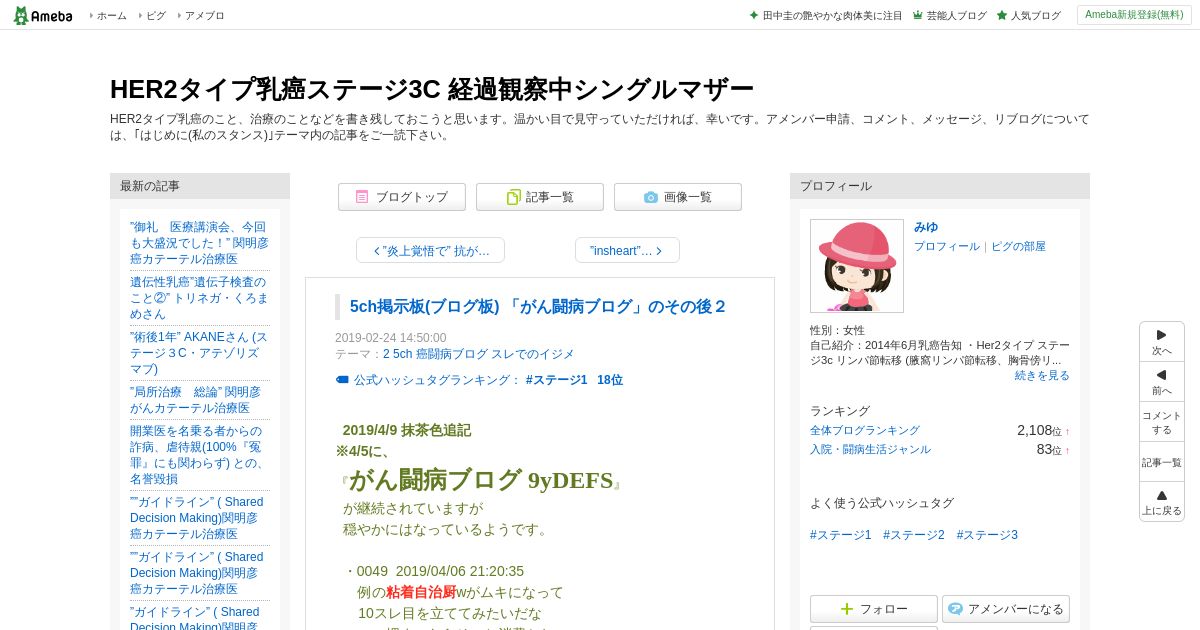Expand profile with 続きを見る
The width and height of the screenshot is (1200, 630).
[x=1042, y=375]
